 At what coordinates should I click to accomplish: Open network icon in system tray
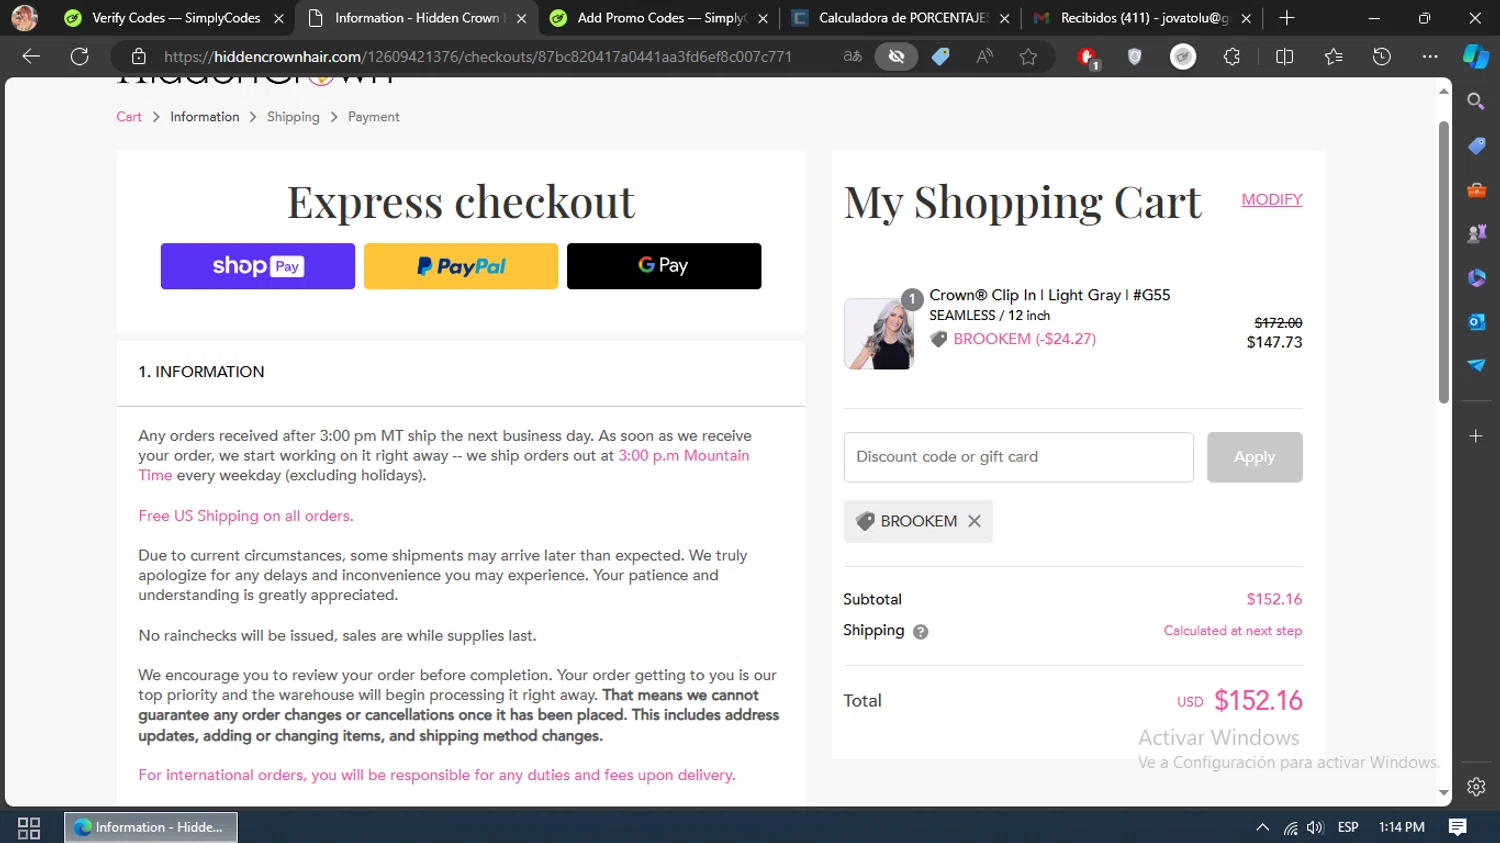coord(1291,827)
